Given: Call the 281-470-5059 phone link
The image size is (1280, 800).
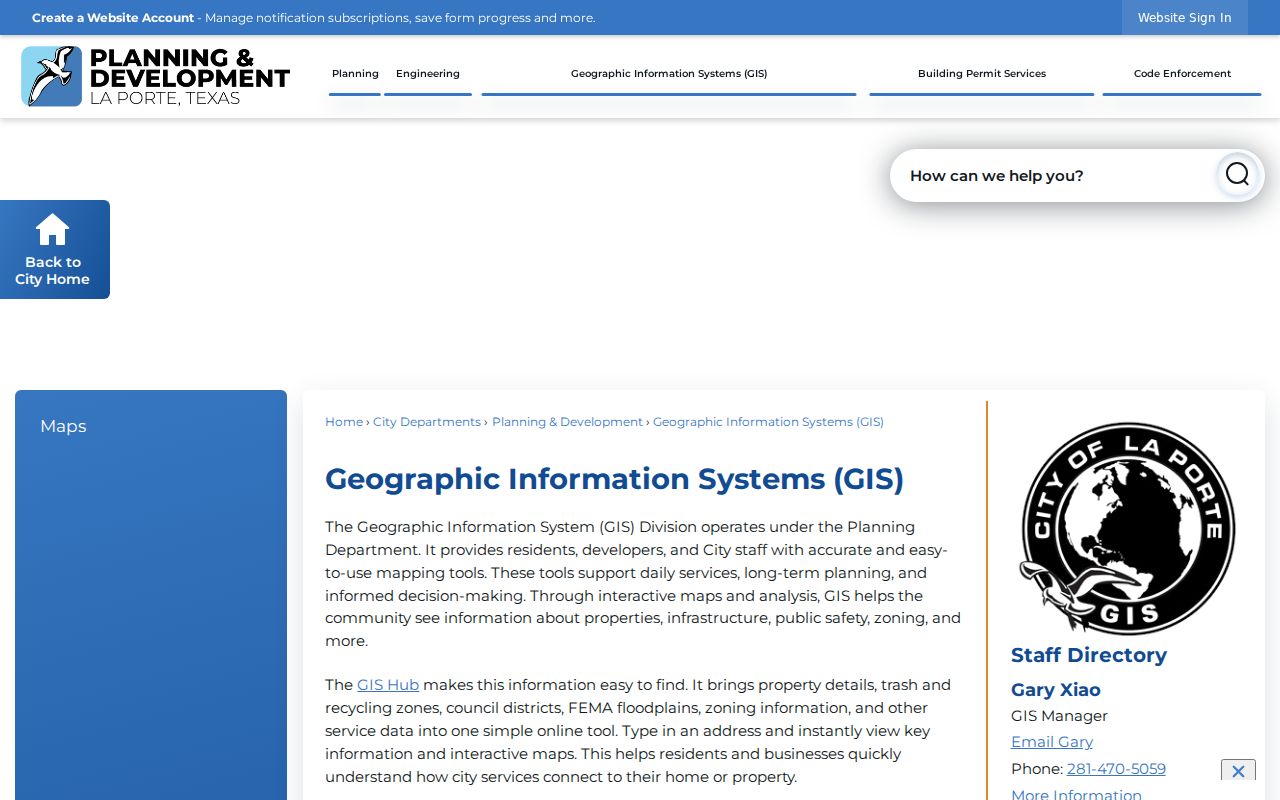Looking at the screenshot, I should tap(1116, 769).
